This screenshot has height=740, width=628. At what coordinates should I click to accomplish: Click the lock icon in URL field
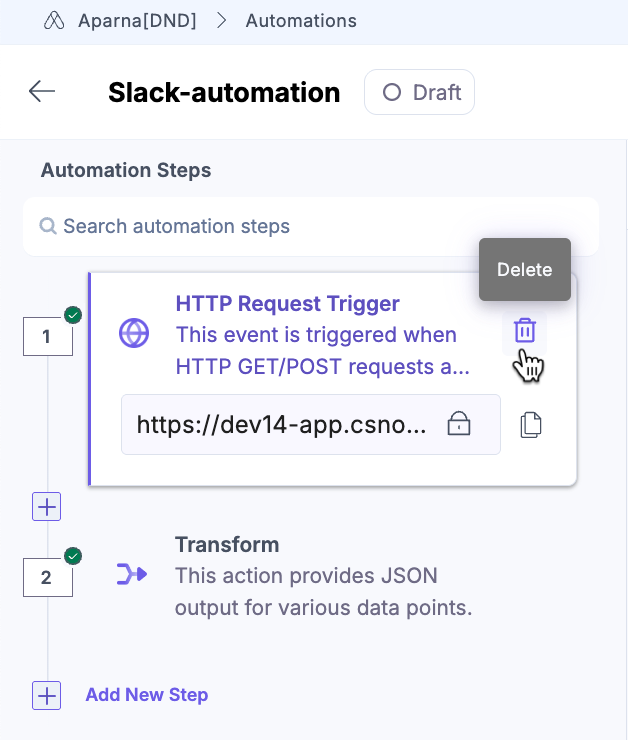(459, 423)
